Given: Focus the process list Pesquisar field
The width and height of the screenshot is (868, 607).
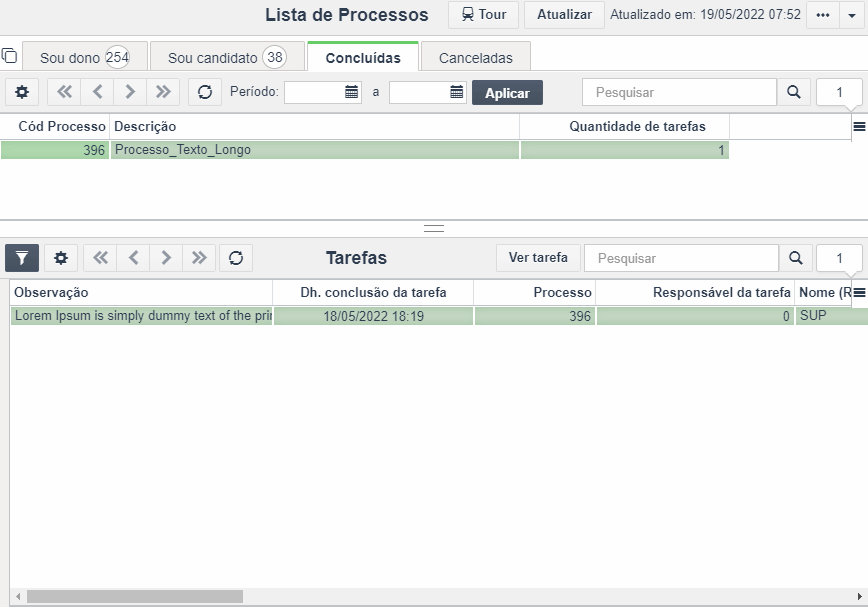Looking at the screenshot, I should [x=679, y=92].
